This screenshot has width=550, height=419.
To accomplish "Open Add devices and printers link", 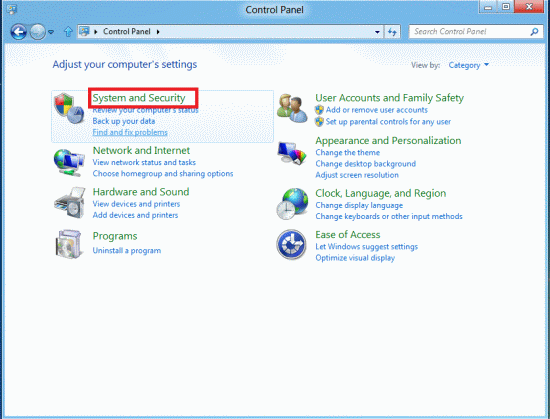I will (135, 215).
